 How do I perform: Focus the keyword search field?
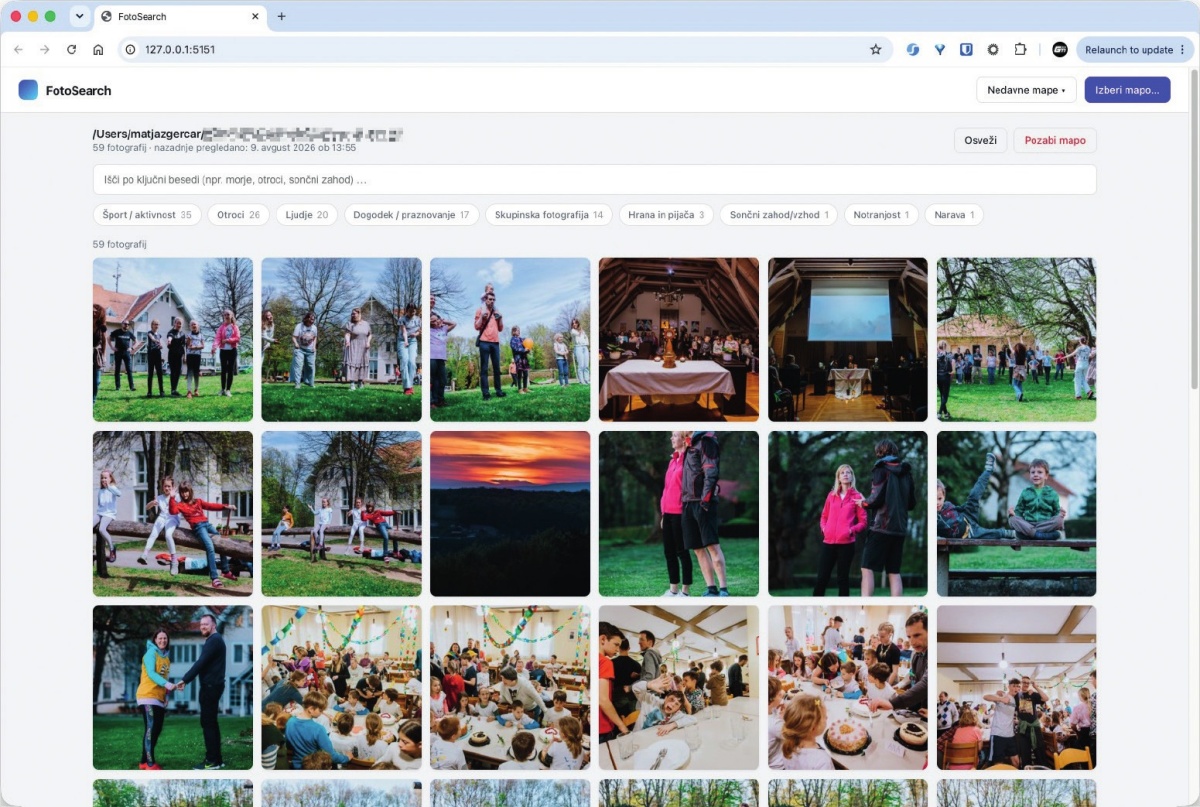point(595,180)
